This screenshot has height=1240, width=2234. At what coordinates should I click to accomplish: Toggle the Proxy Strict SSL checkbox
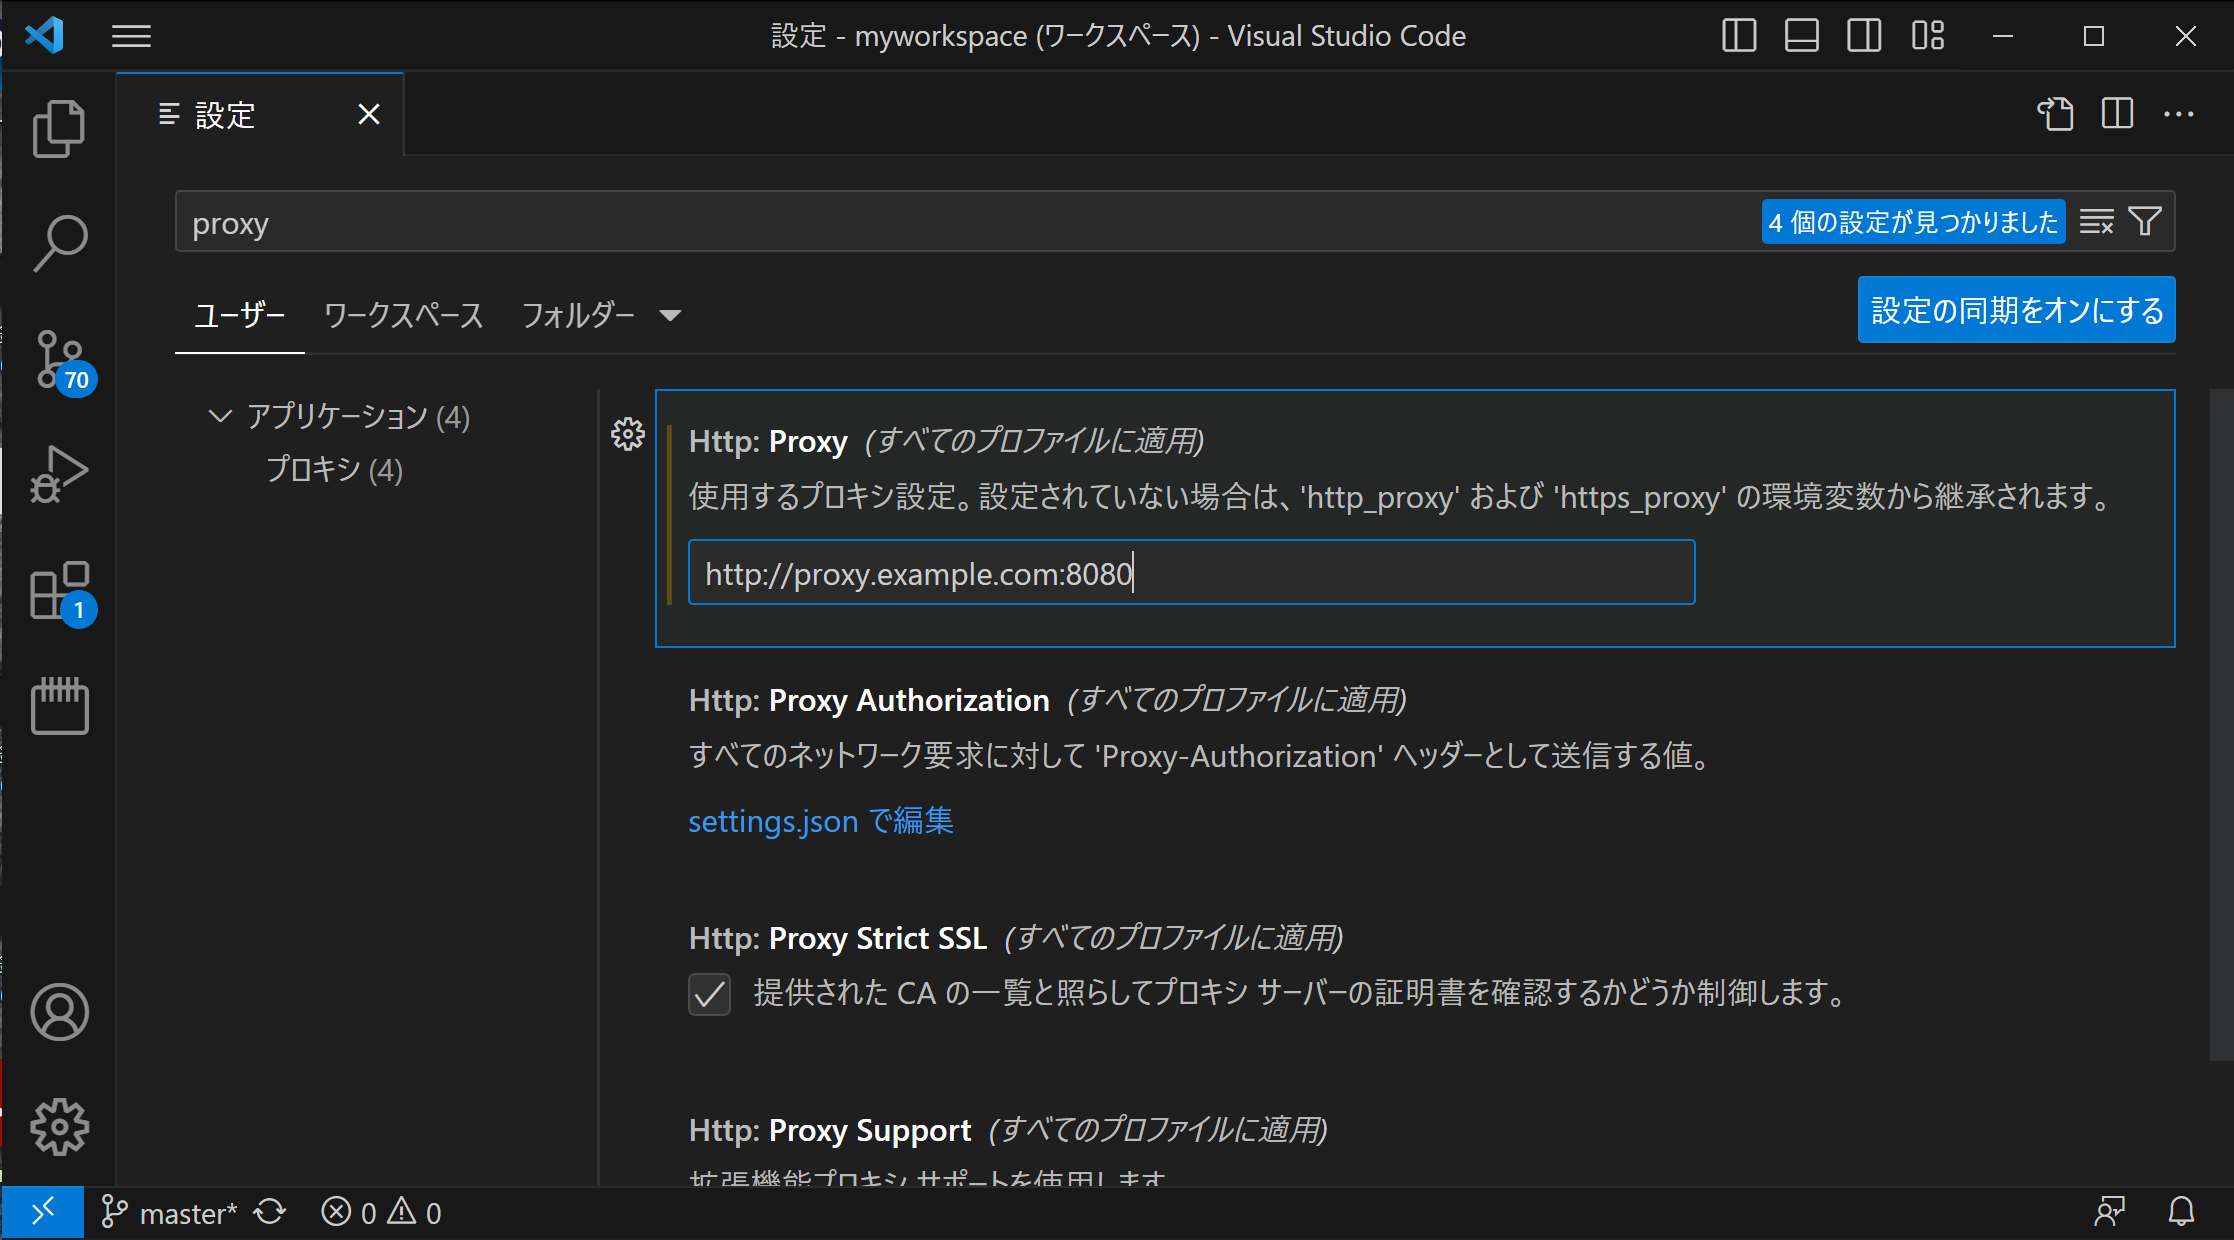pyautogui.click(x=709, y=994)
